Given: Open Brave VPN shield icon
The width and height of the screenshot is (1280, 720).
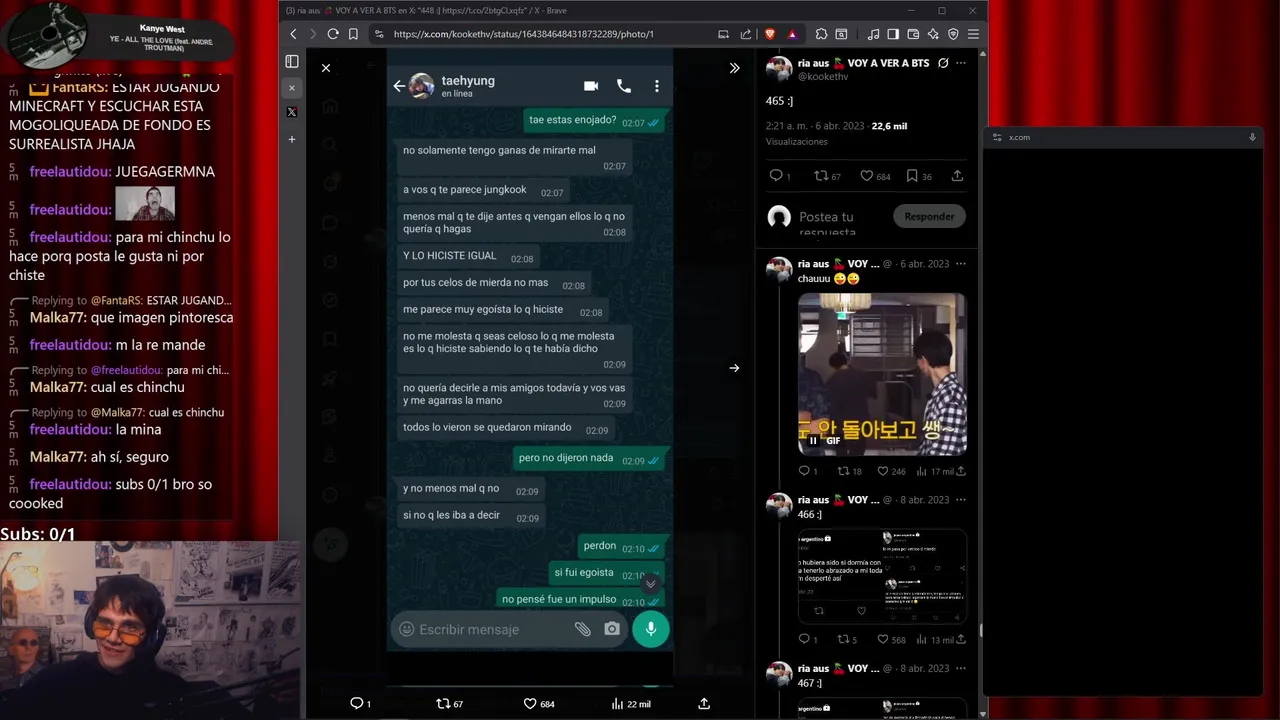Looking at the screenshot, I should coord(953,34).
